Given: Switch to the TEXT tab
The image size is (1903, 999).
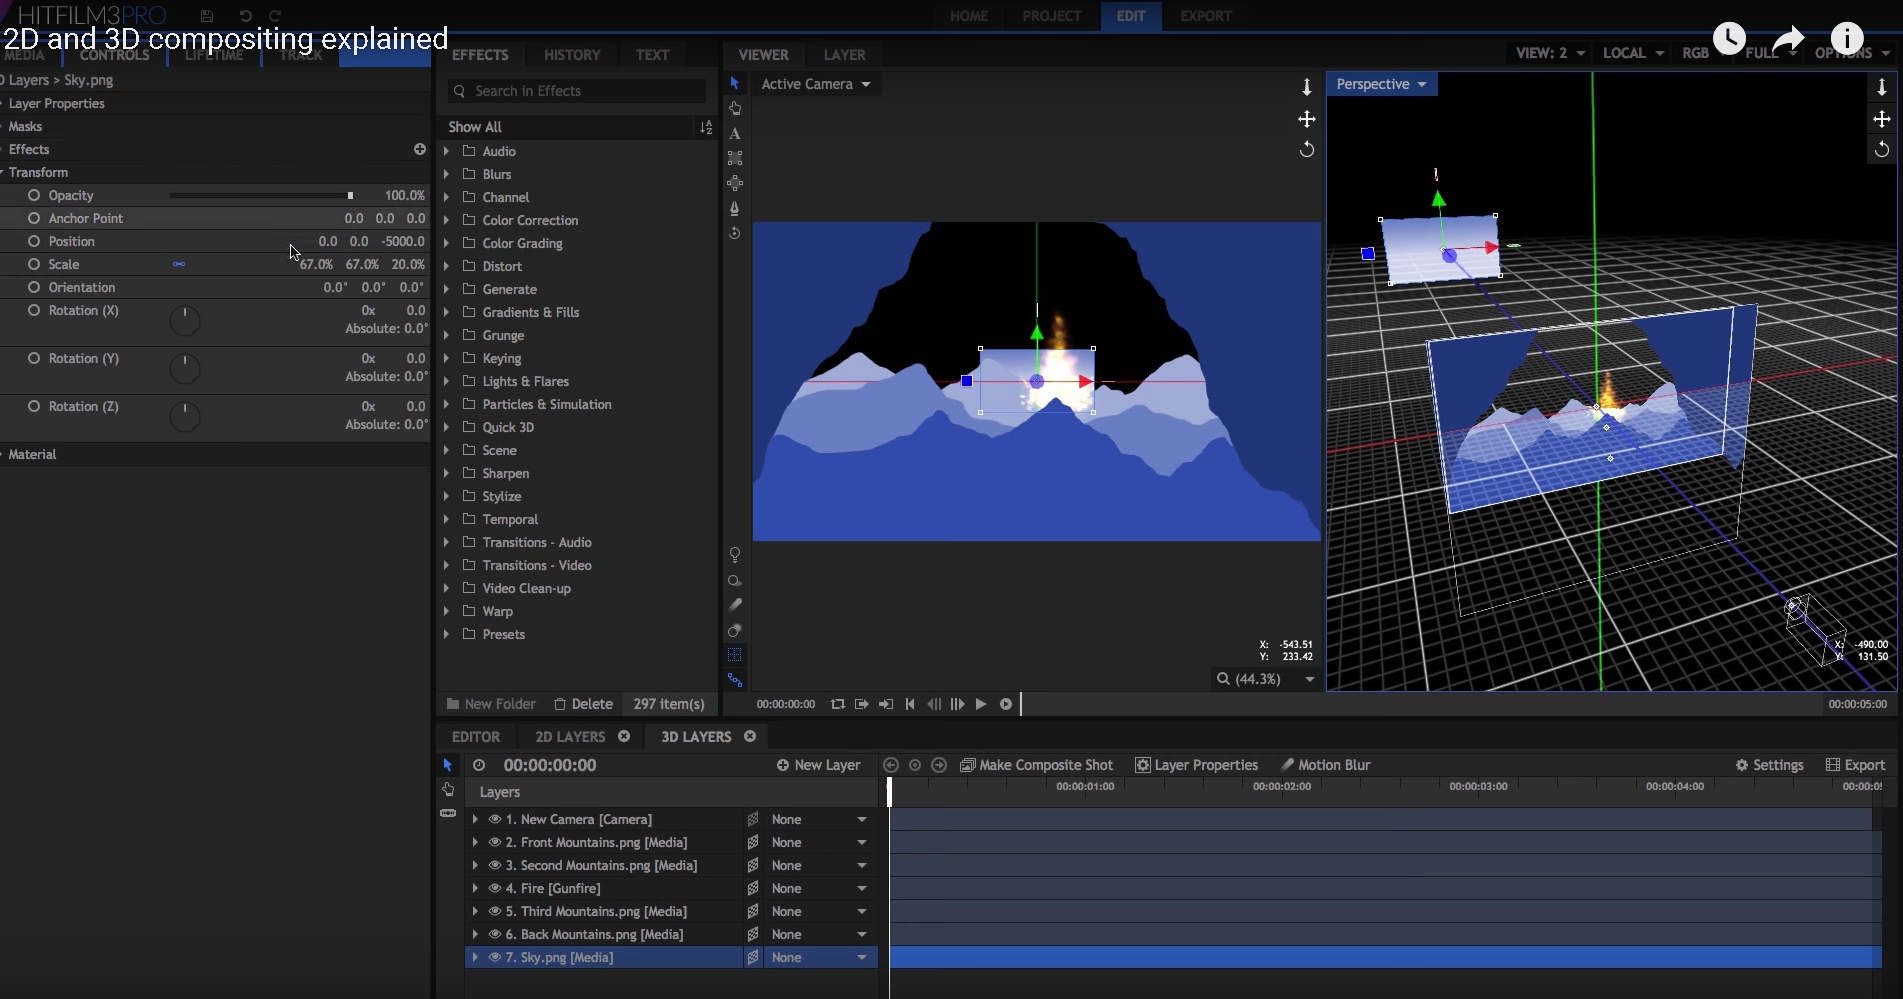Looking at the screenshot, I should pyautogui.click(x=652, y=55).
